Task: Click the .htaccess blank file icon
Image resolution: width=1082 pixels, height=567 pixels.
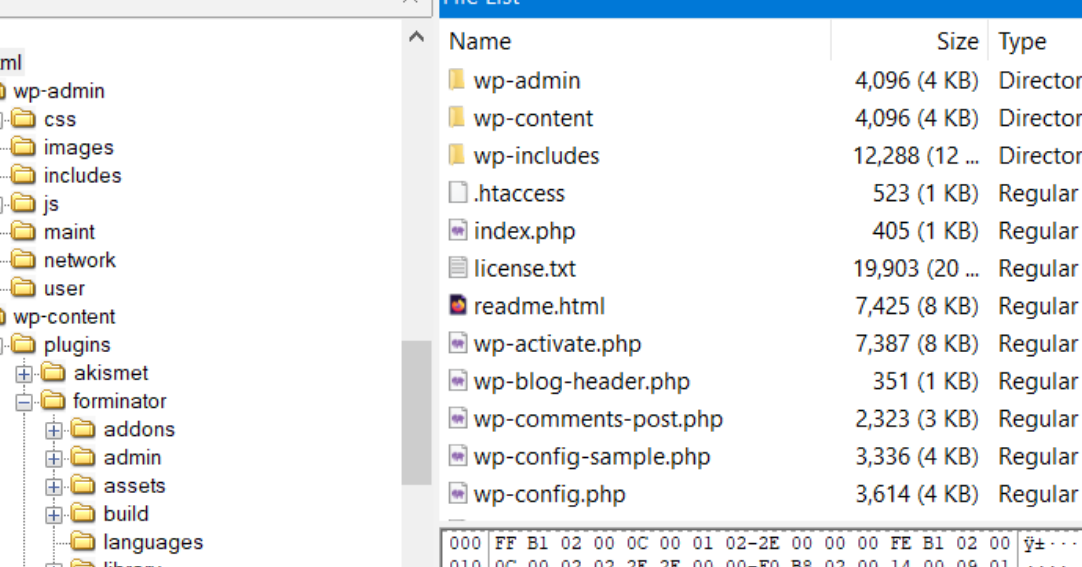Action: tap(458, 192)
